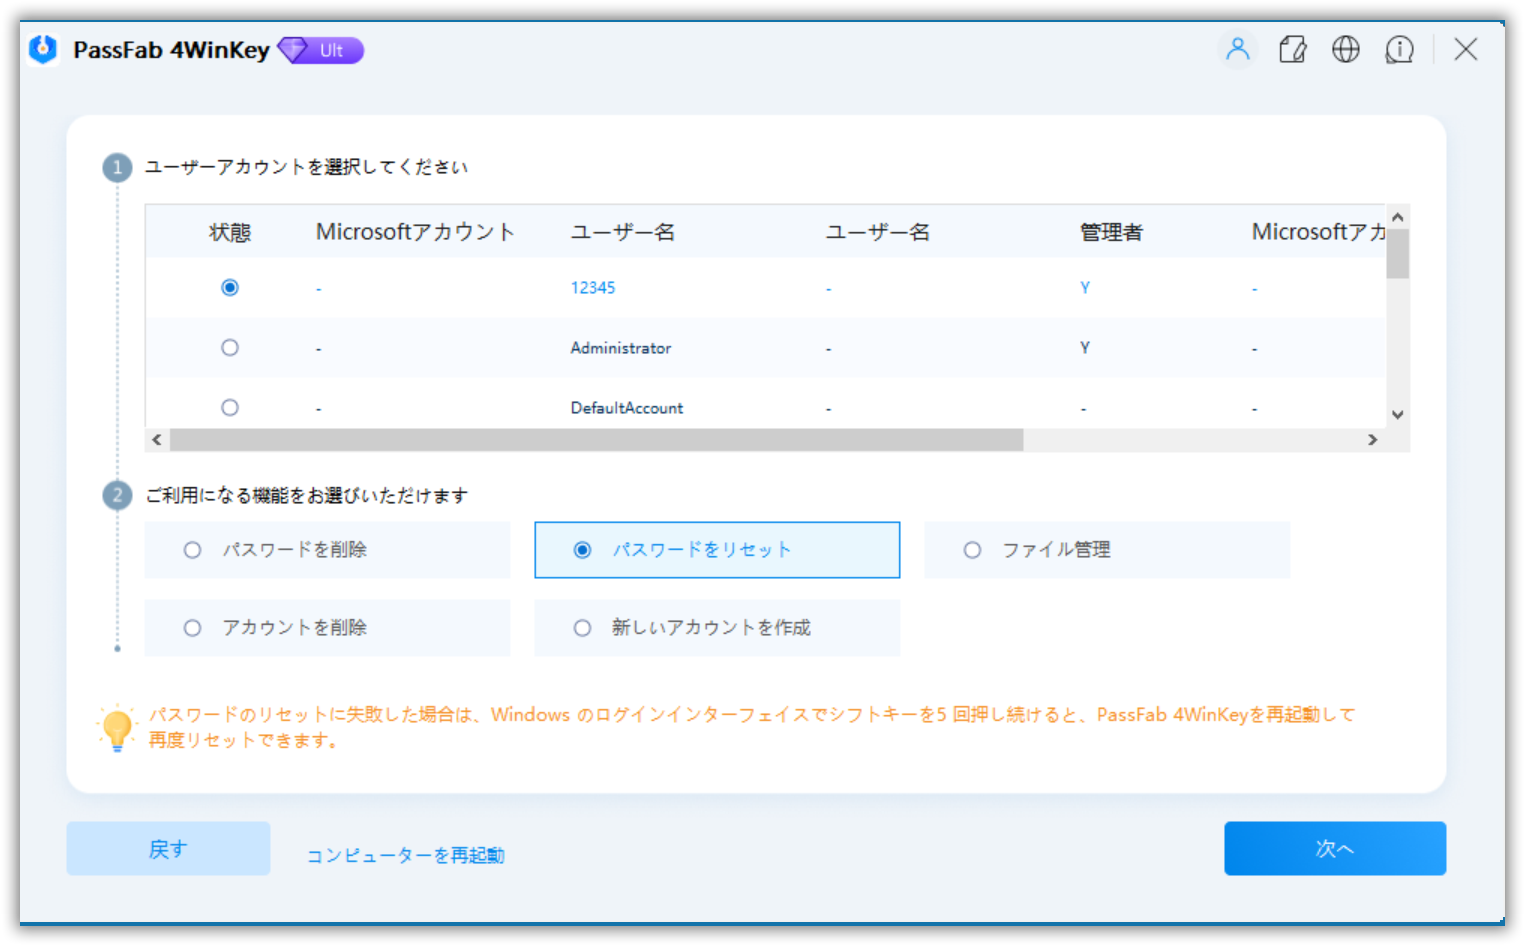
Task: Click the info help icon
Action: click(x=1399, y=49)
